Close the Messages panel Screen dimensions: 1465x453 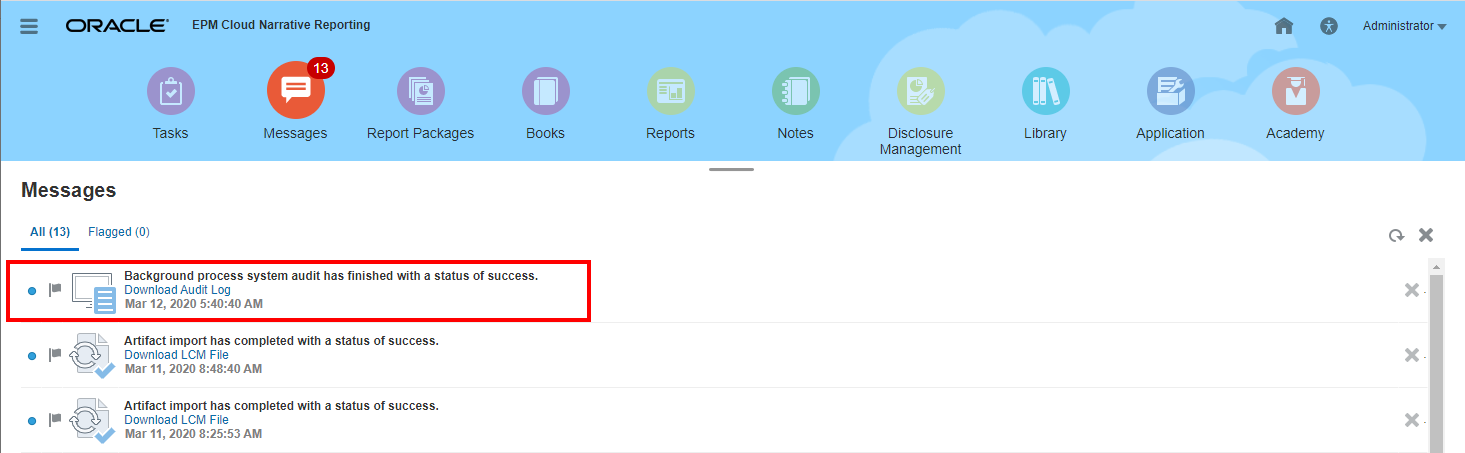pos(1426,235)
